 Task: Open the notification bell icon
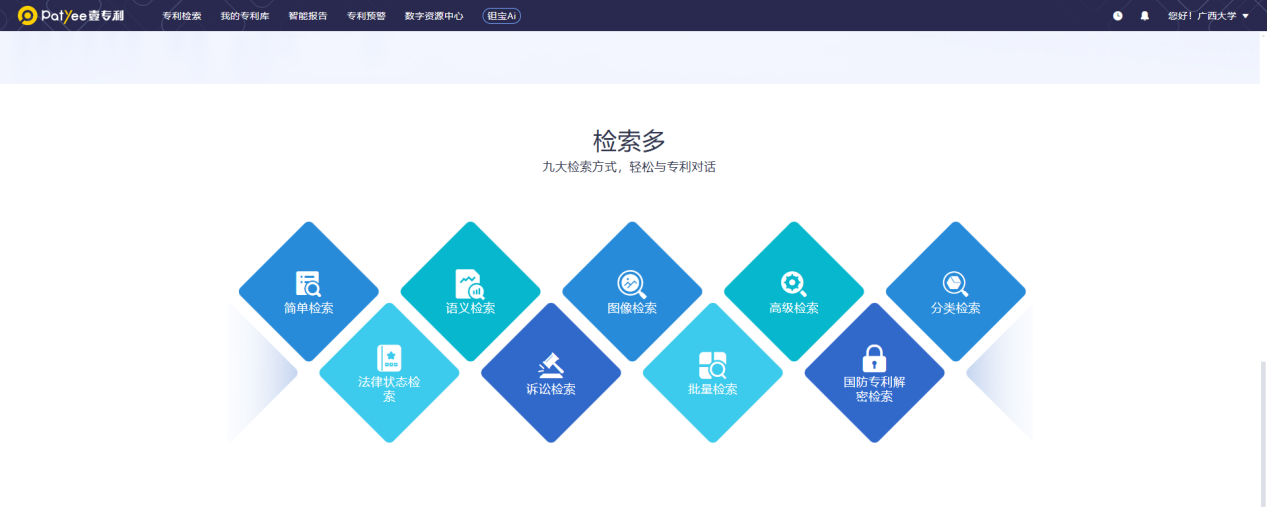1145,16
